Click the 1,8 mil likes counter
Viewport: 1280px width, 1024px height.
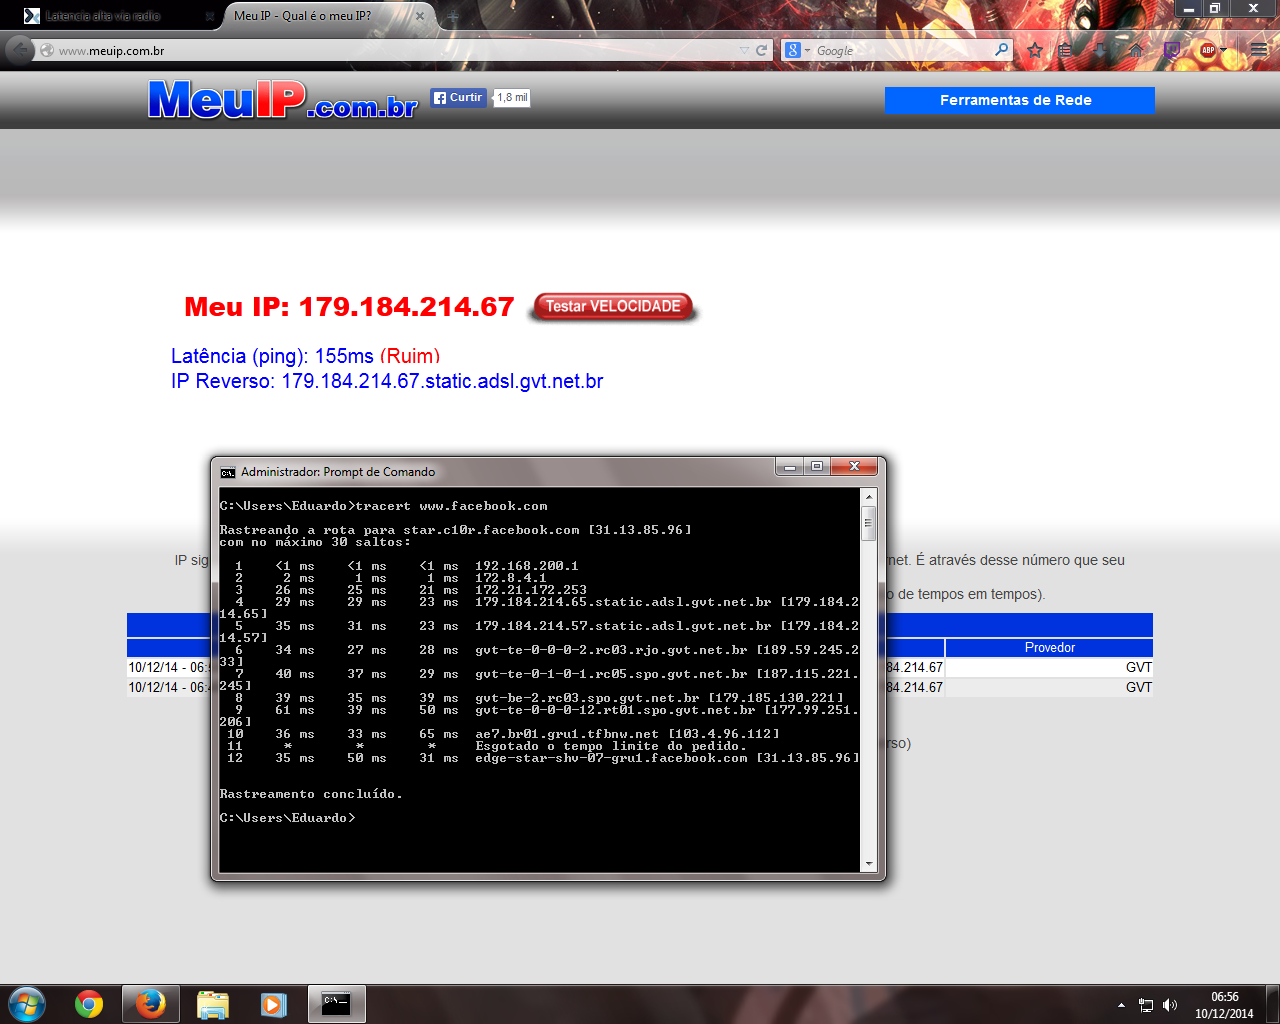pos(512,98)
